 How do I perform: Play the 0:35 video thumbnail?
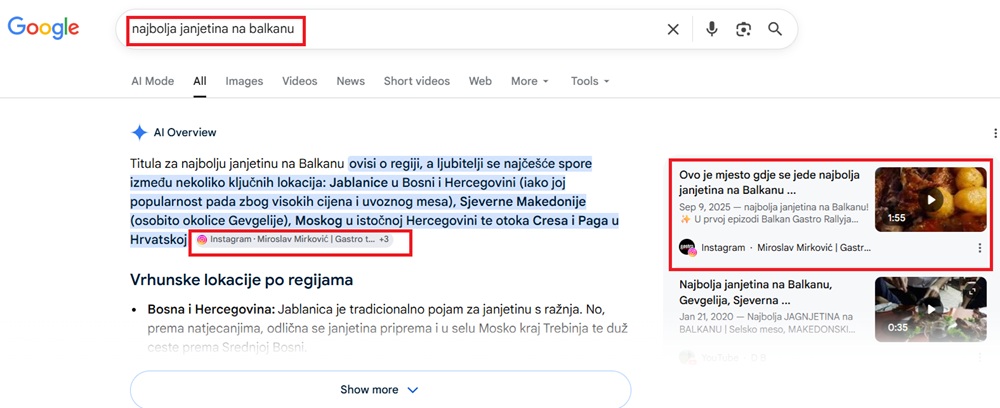[930, 309]
